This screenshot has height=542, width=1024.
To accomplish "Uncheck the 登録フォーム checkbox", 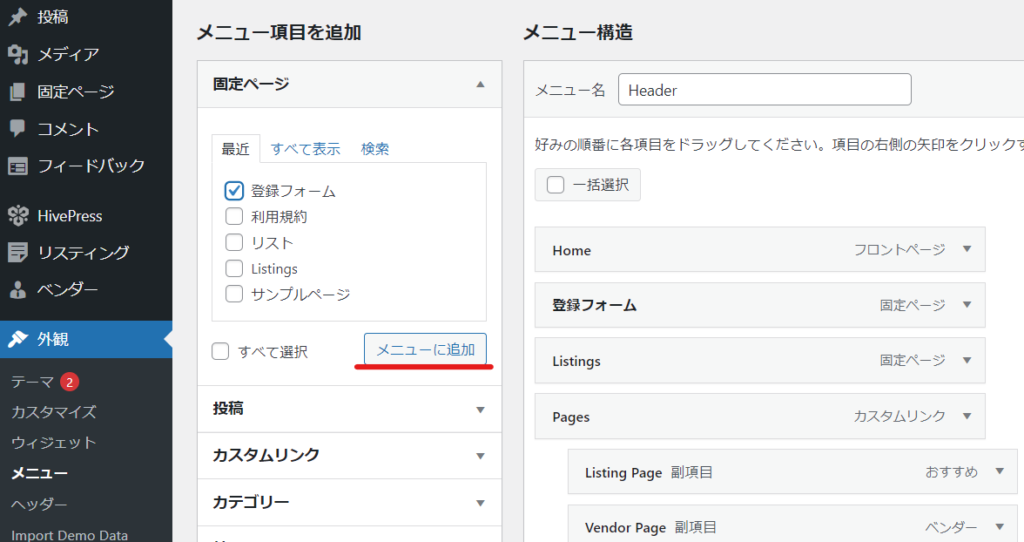I will pyautogui.click(x=234, y=191).
